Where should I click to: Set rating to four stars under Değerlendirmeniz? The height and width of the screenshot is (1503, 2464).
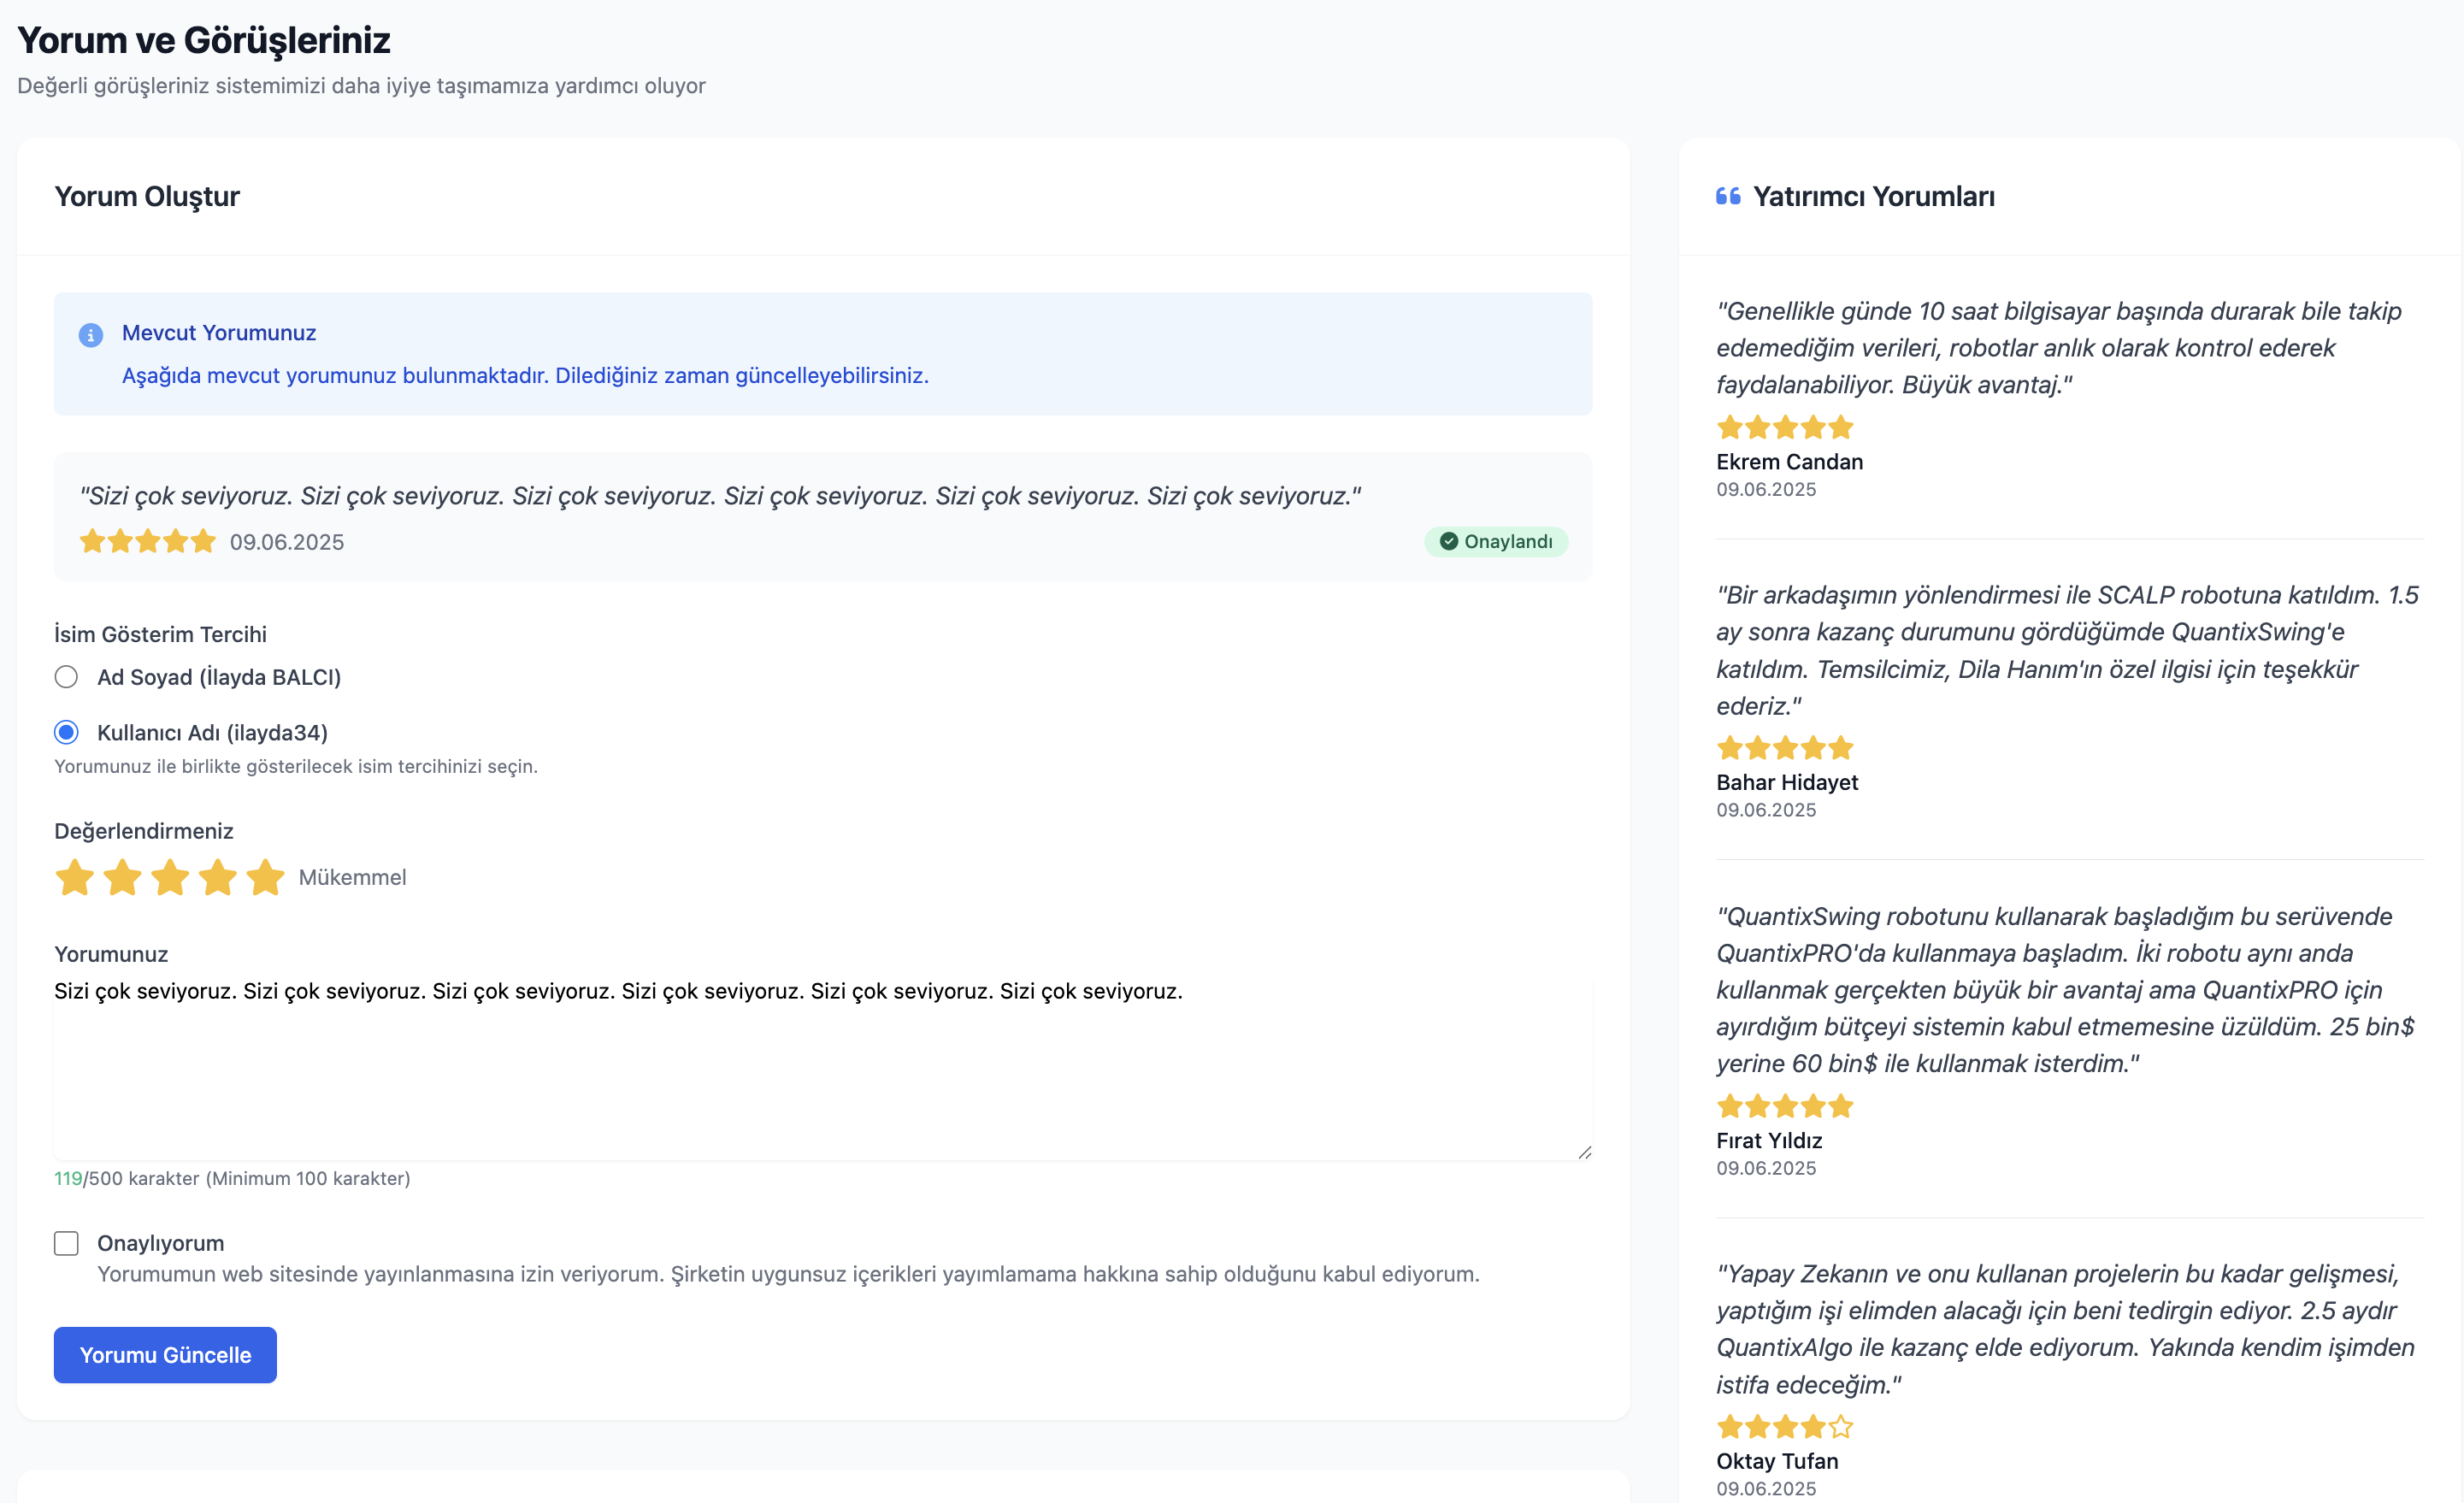click(x=217, y=877)
